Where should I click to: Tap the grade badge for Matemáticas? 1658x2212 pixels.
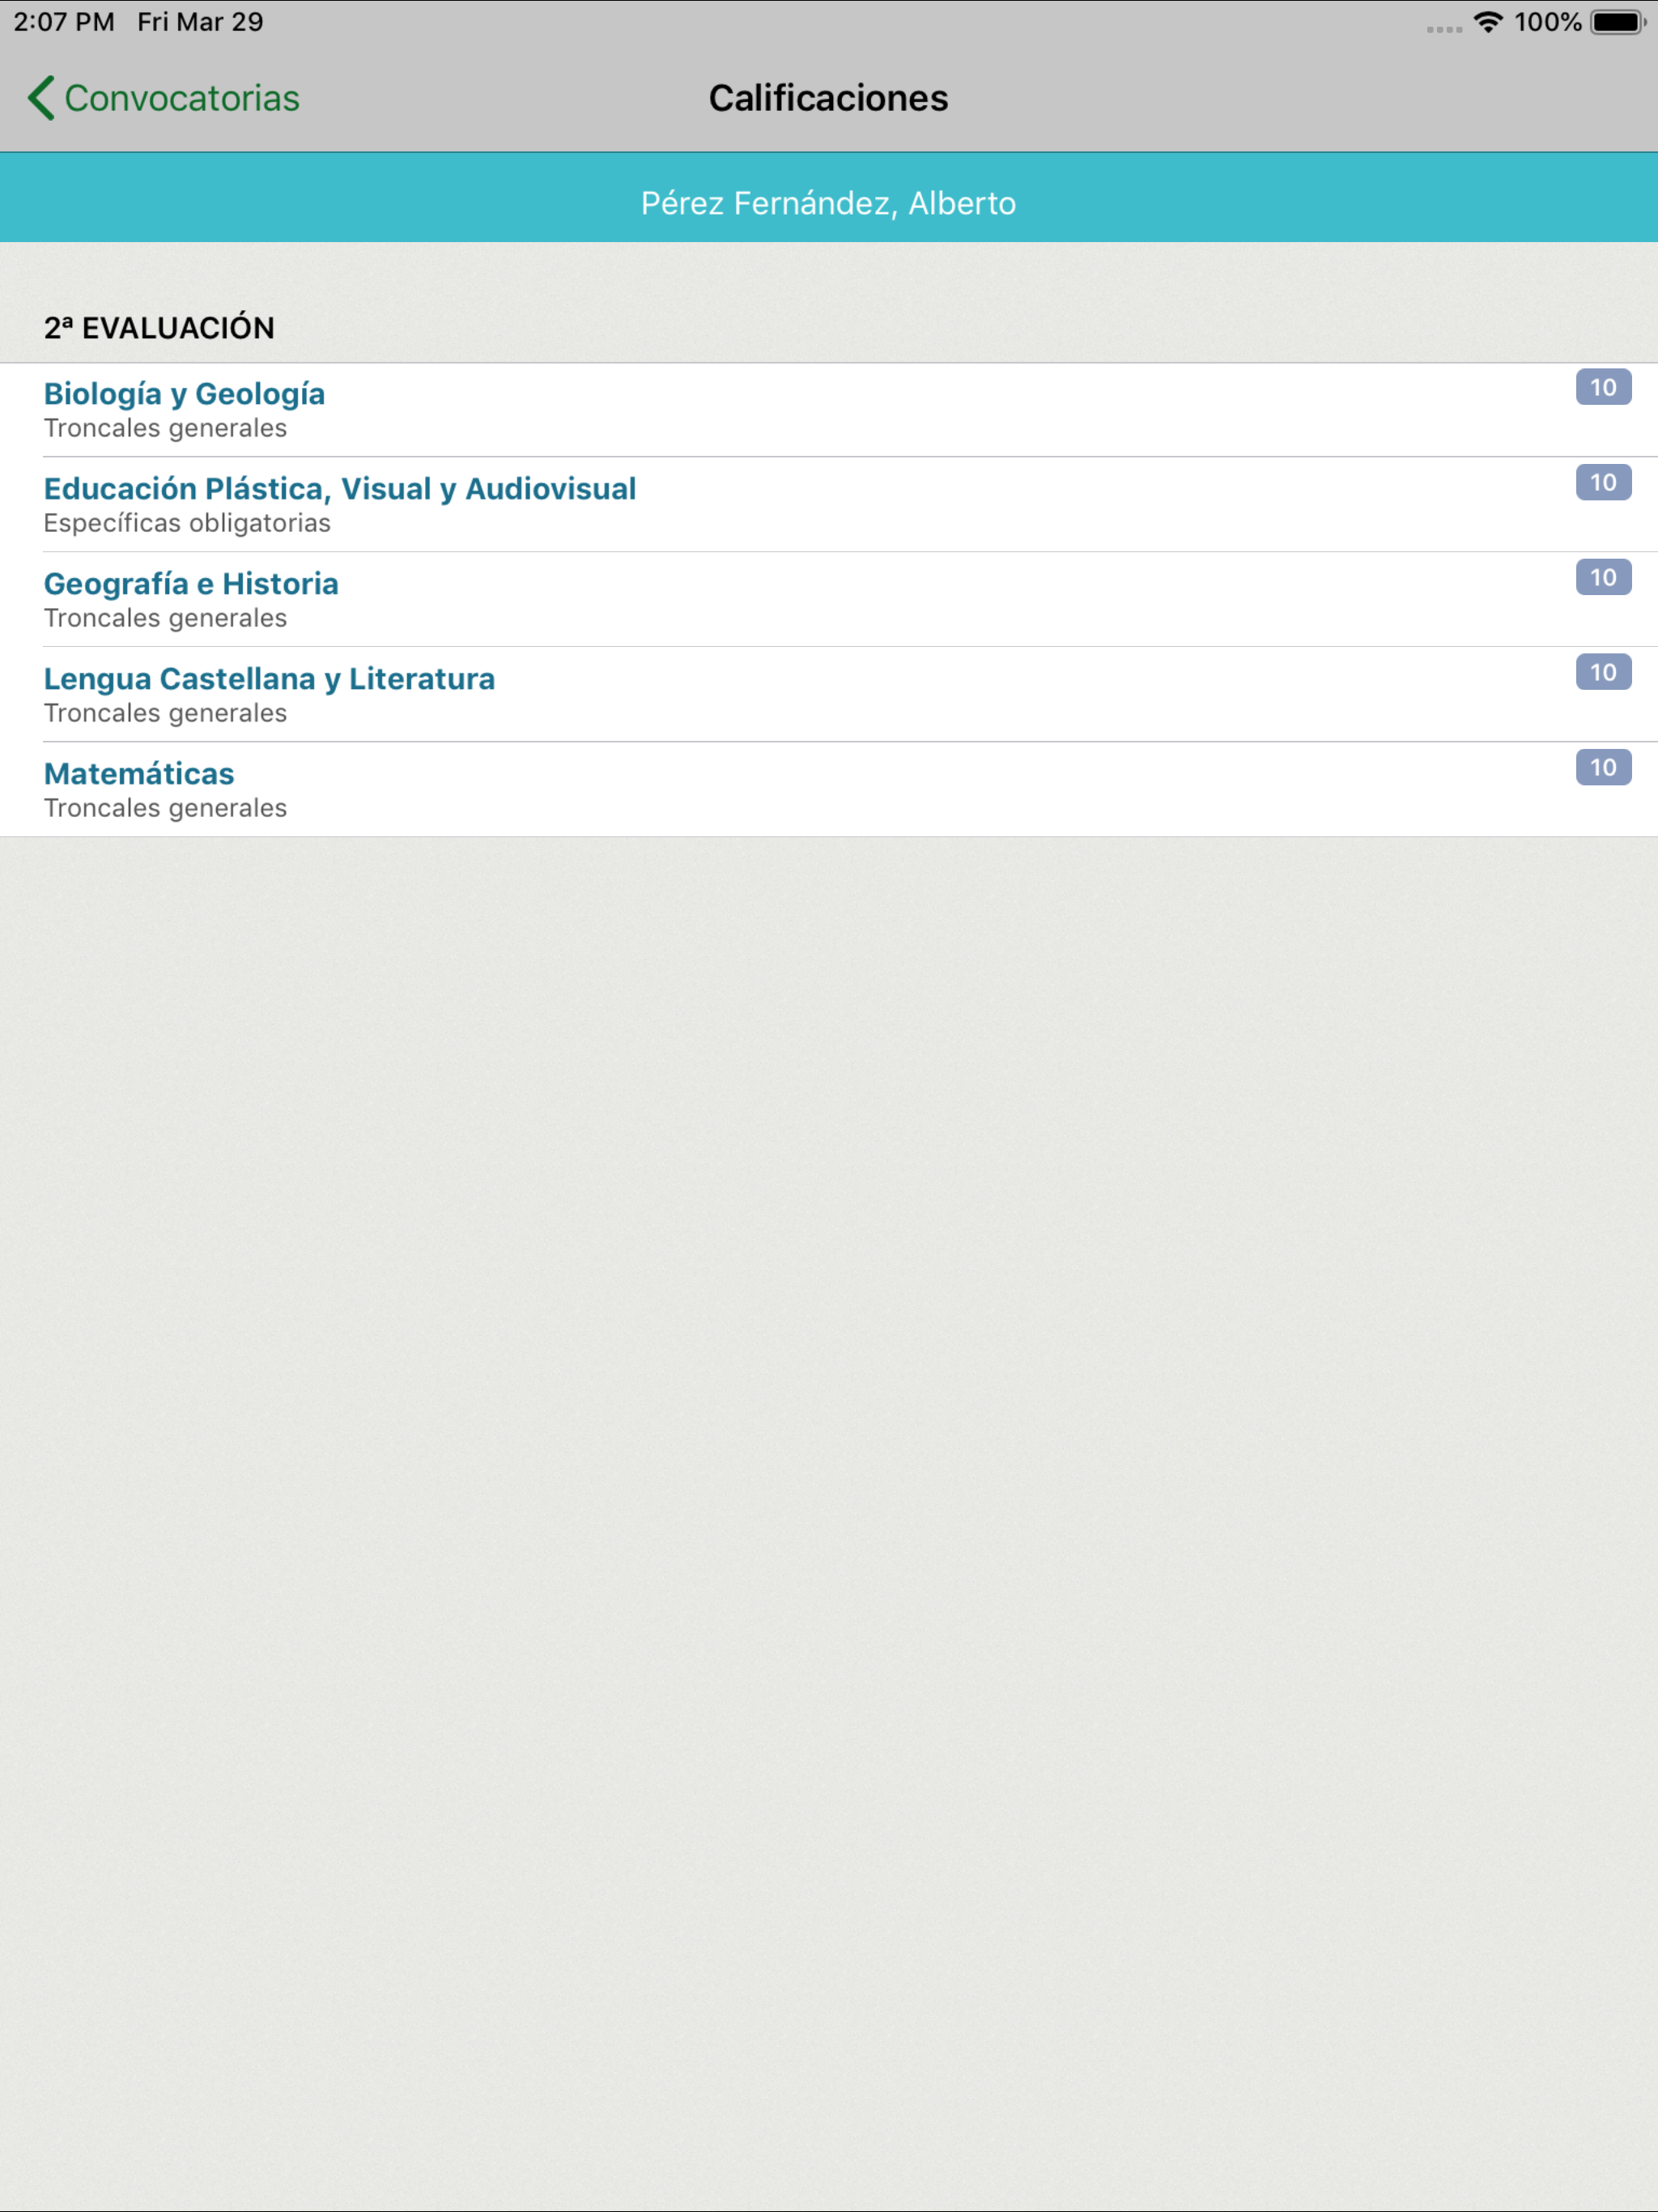(x=1602, y=767)
